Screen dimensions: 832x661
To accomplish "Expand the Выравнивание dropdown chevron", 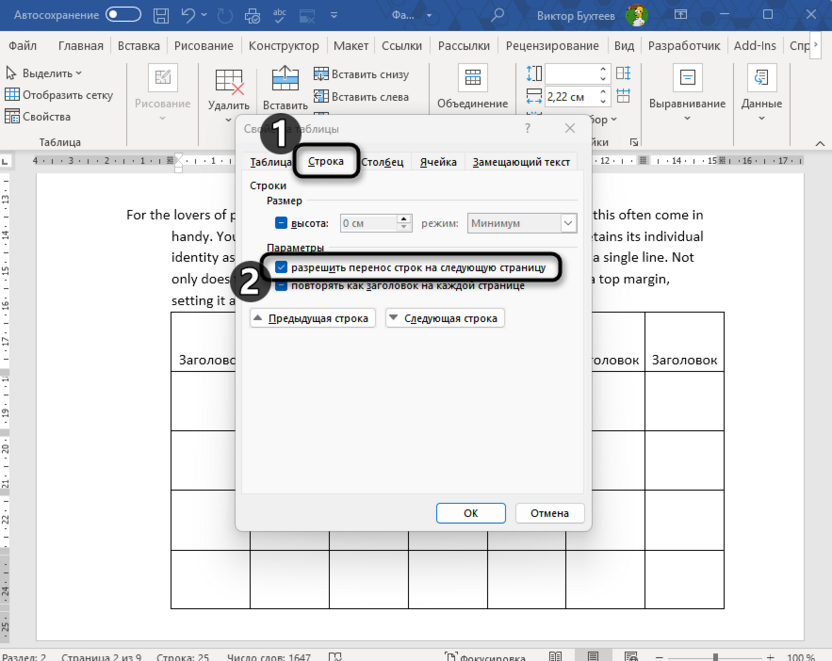I will (687, 118).
